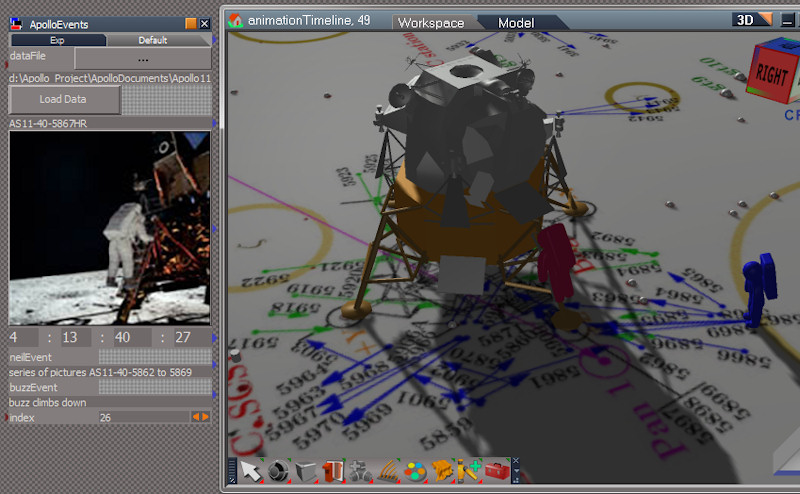This screenshot has height=494, width=800.
Task: Browse dataFile with the ... button
Action: tap(143, 59)
